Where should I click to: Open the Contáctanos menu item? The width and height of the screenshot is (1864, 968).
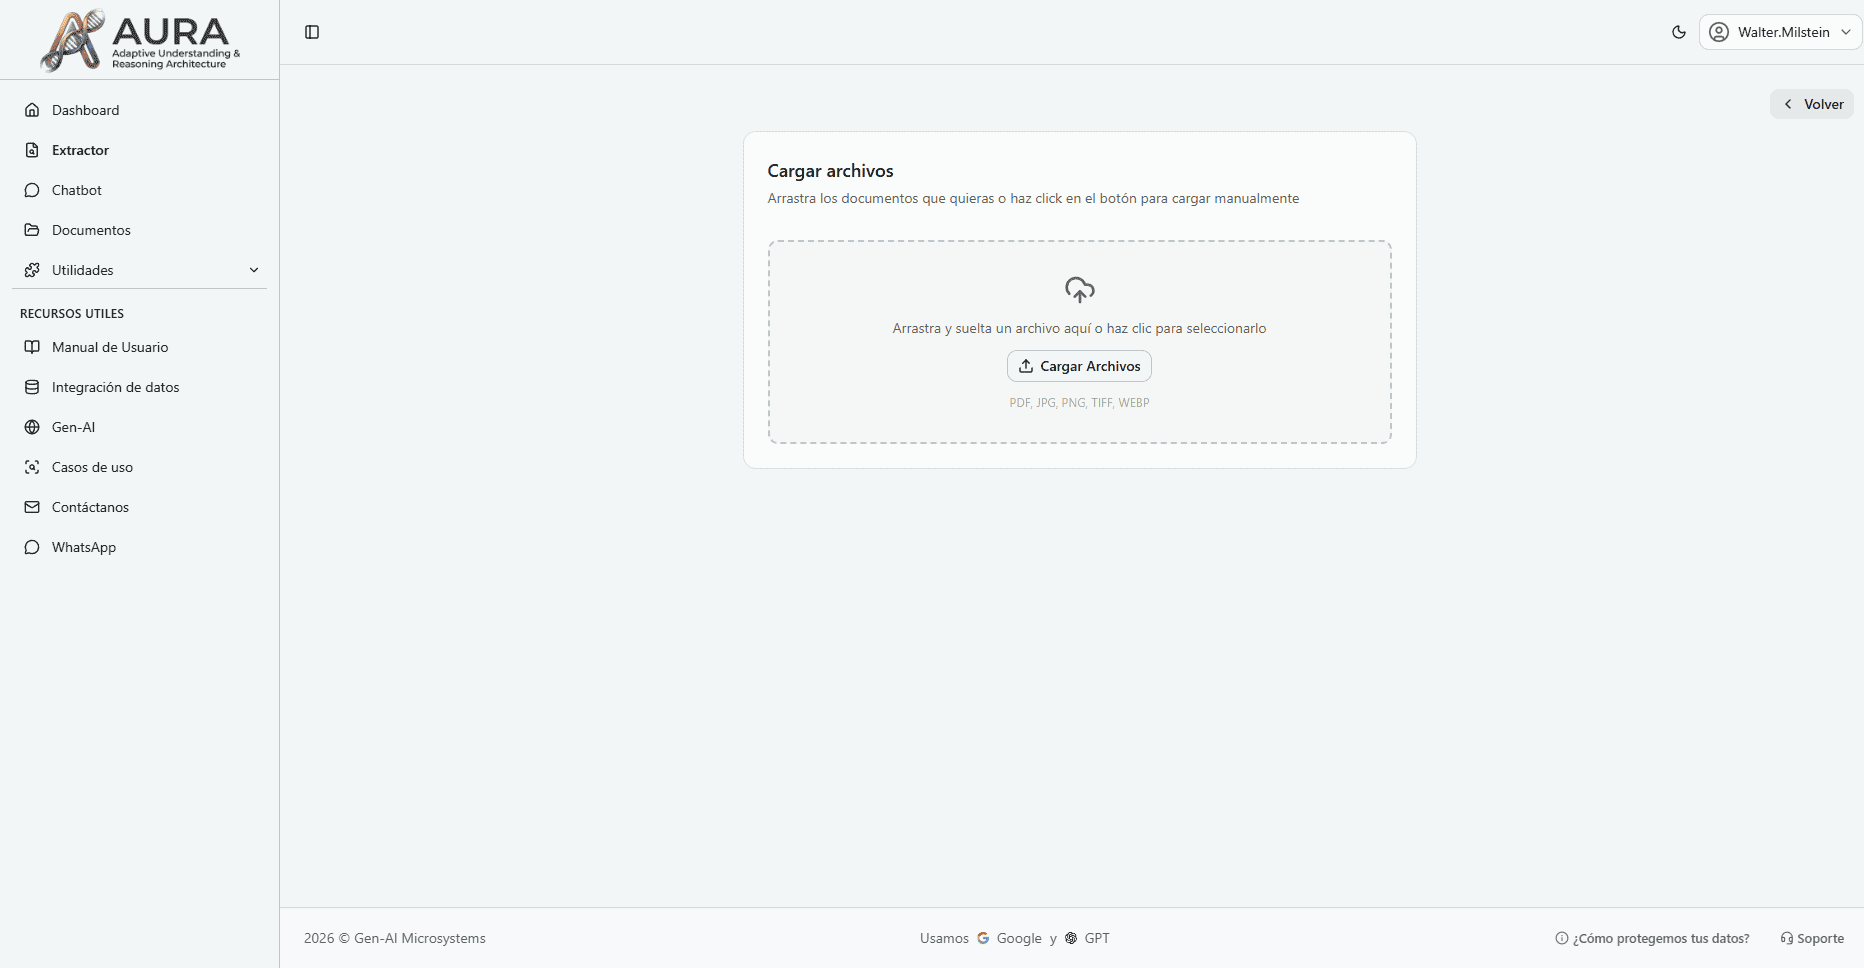(x=89, y=507)
